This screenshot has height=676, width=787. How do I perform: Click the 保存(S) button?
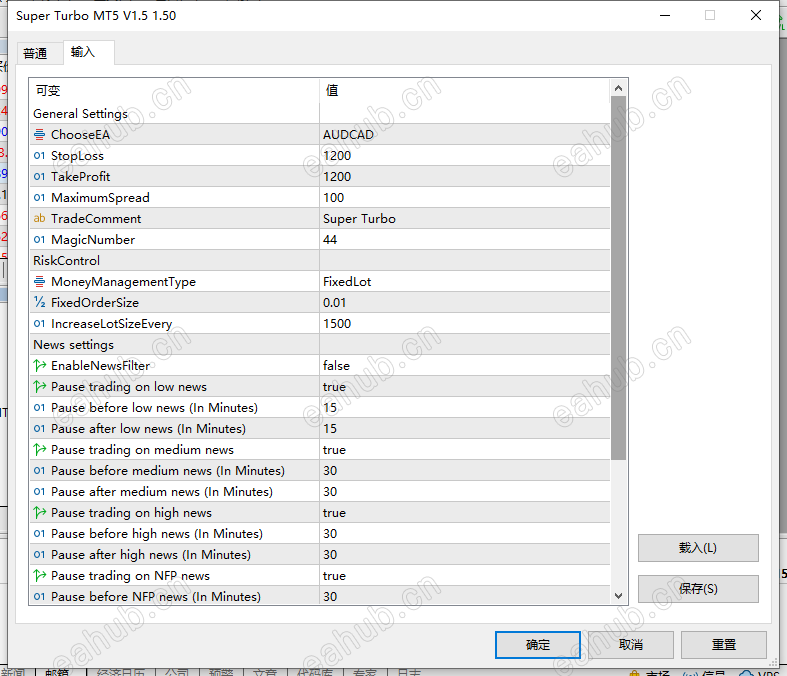tap(698, 589)
